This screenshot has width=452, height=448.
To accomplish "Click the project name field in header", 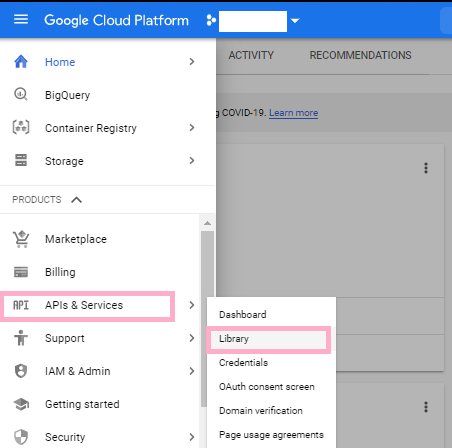I will (253, 21).
